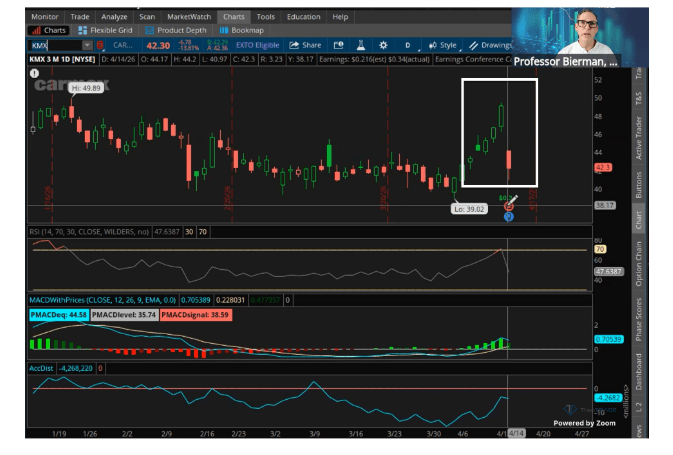This screenshot has height=455, width=673.
Task: Switch to the Trade tab
Action: [x=80, y=17]
